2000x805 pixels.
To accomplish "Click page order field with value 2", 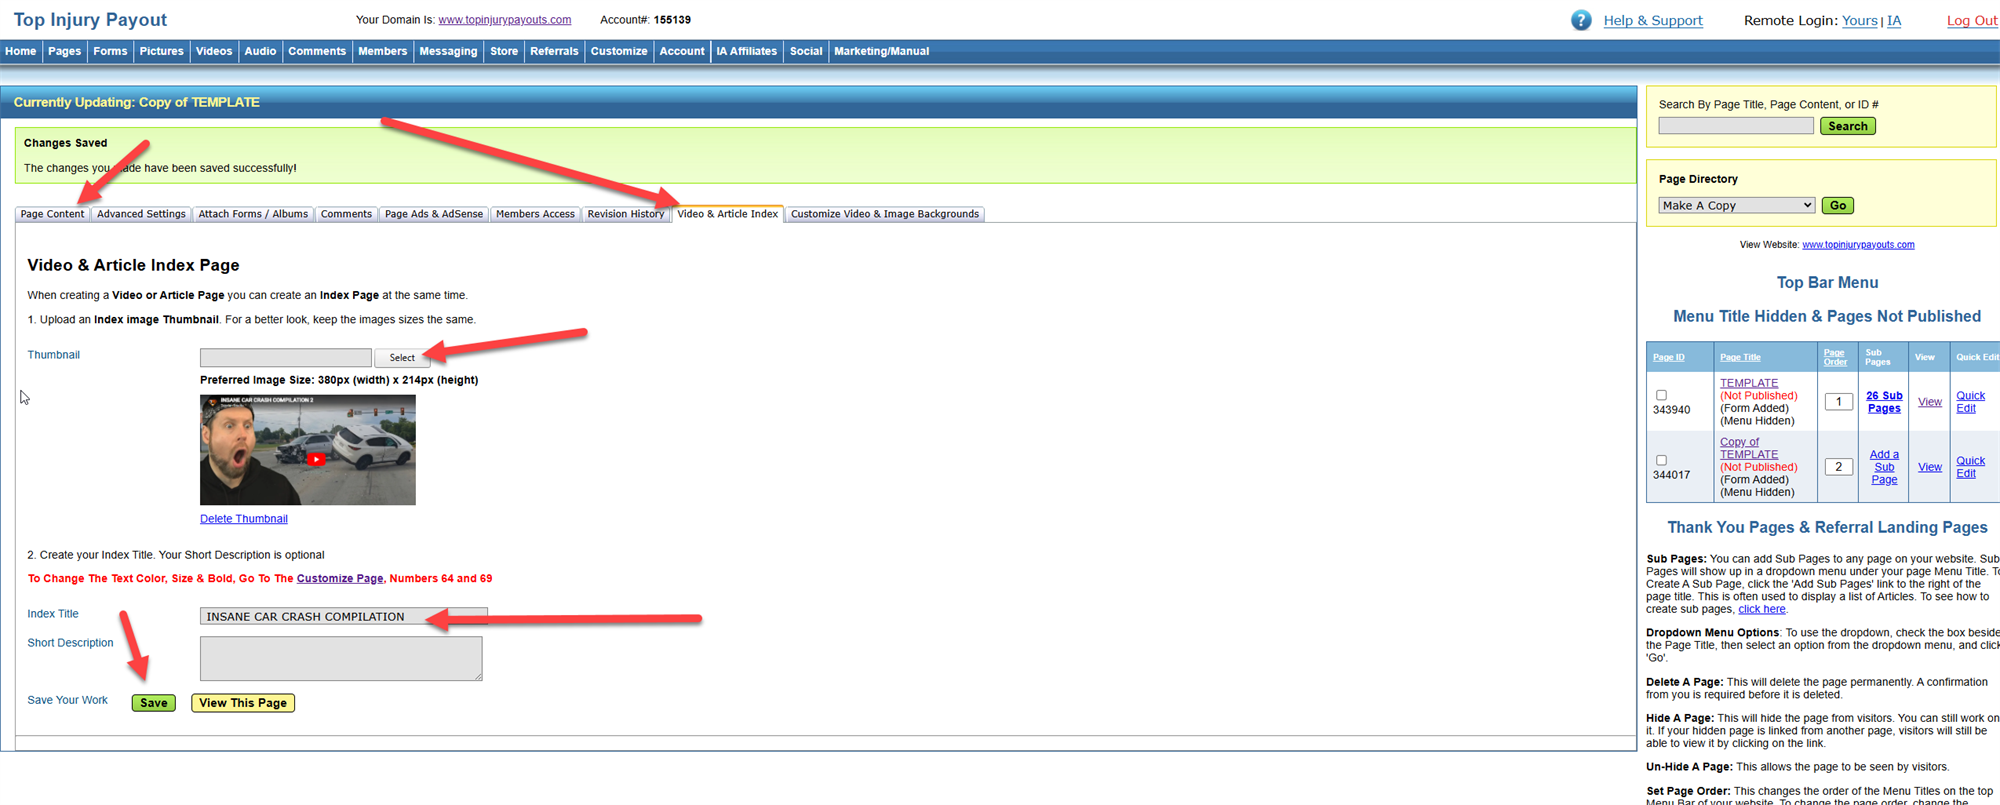I will [x=1838, y=467].
